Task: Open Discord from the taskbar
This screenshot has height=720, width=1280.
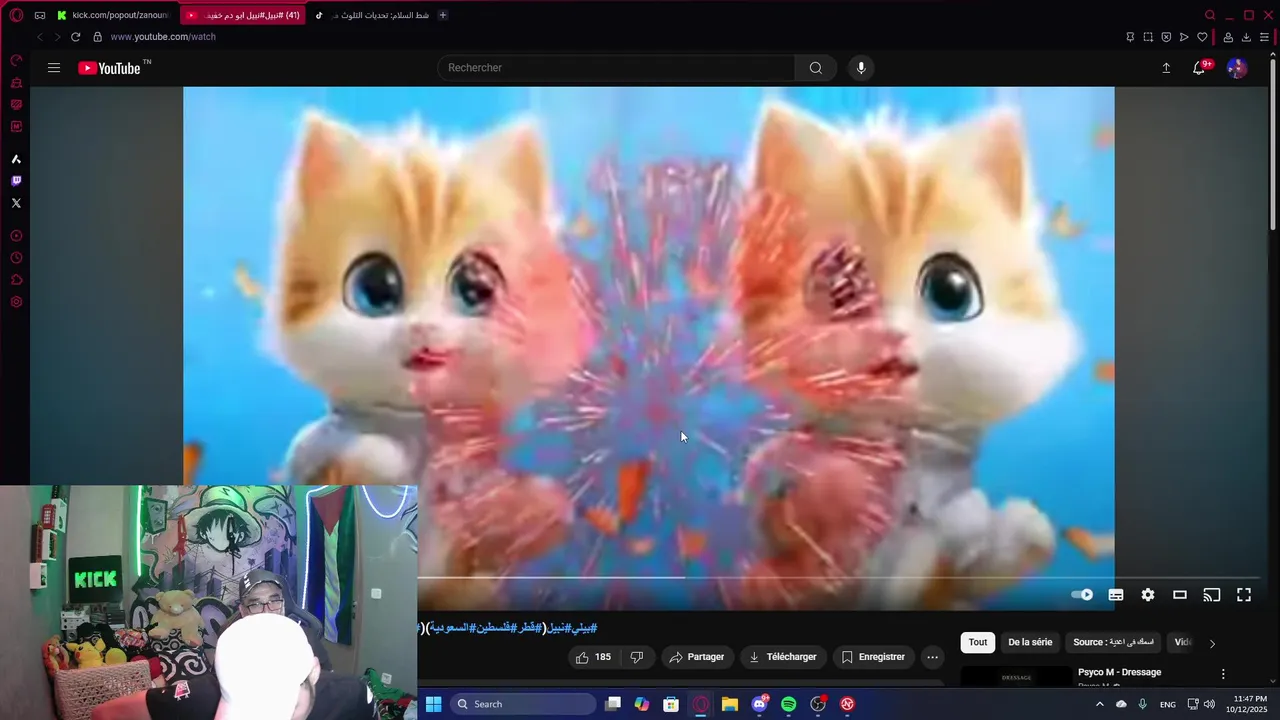Action: (x=759, y=704)
